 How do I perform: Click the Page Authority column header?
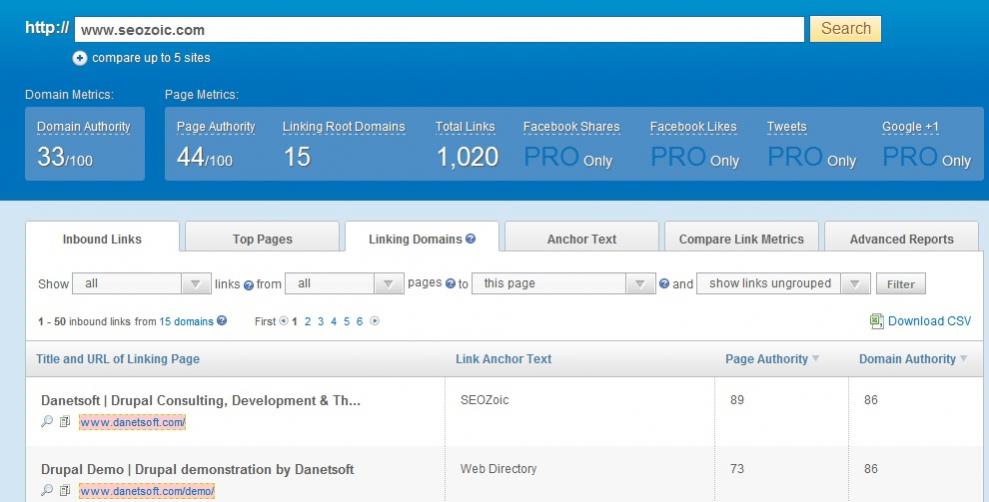(x=766, y=359)
